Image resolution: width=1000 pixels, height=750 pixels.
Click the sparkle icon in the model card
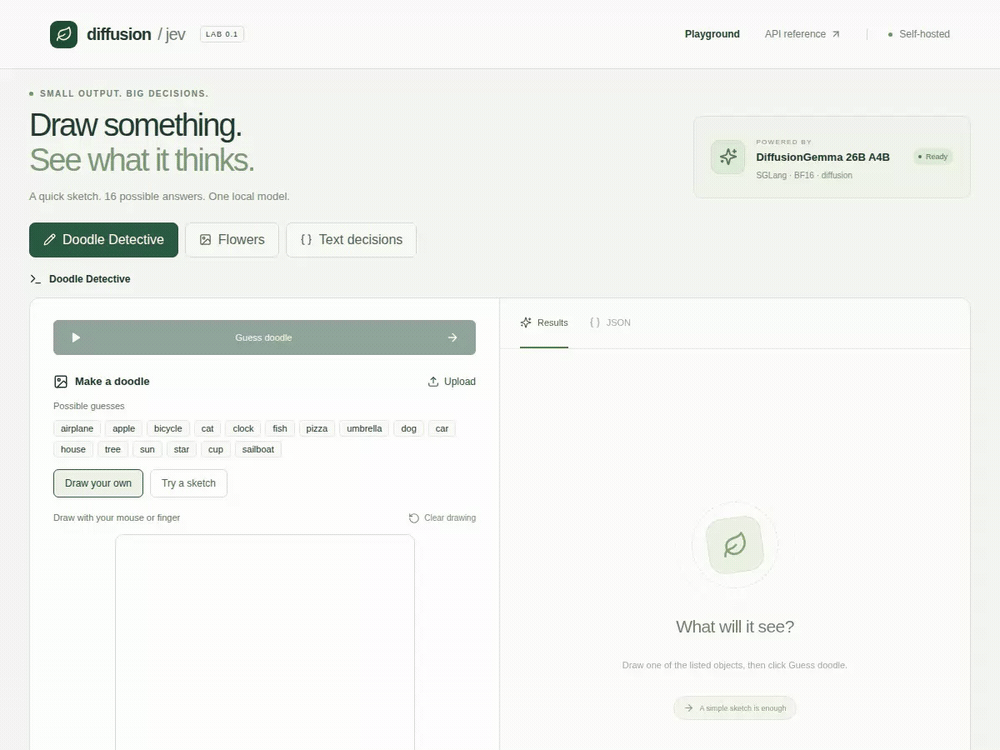coord(728,157)
